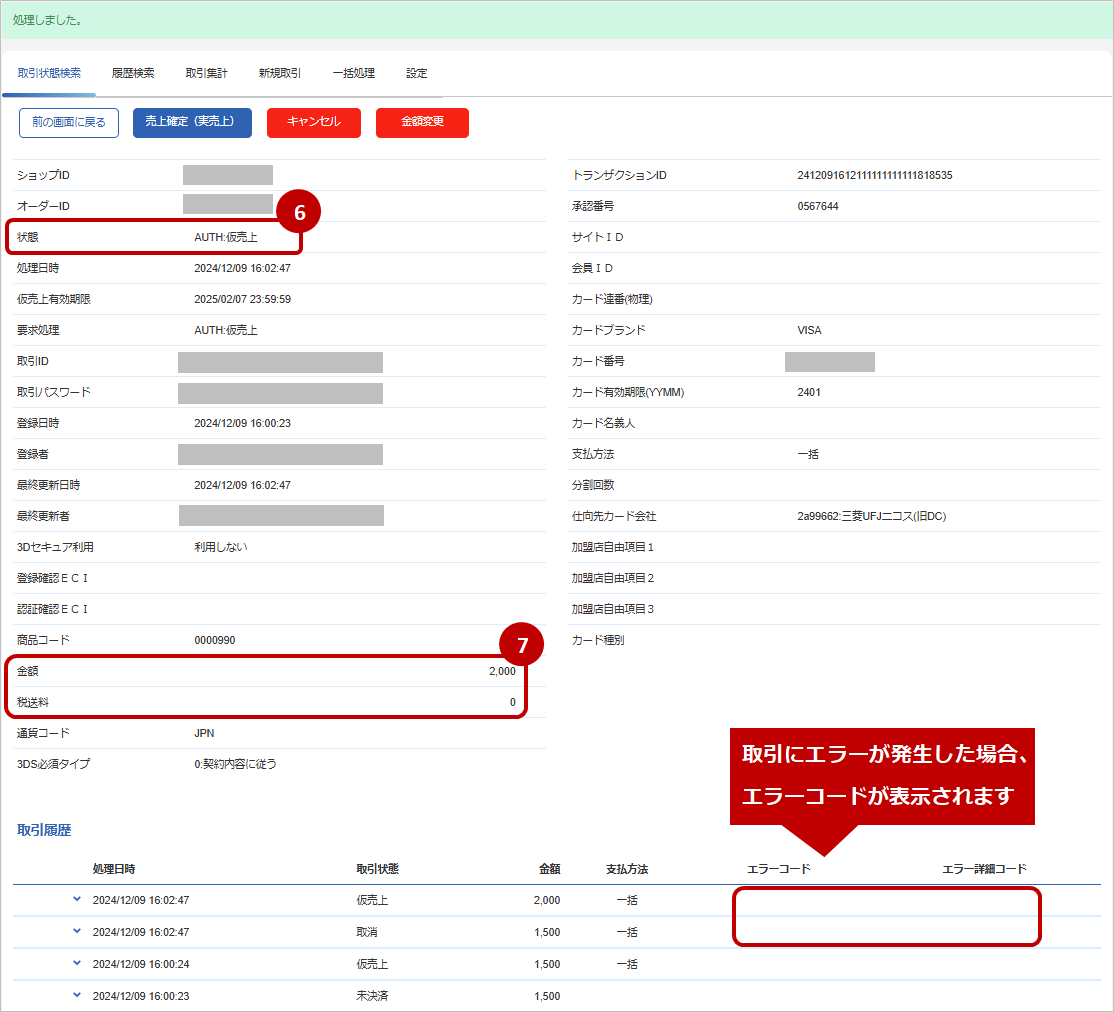The height and width of the screenshot is (1012, 1114).
Task: Expand the 取消 history row chevron
Action: (77, 931)
